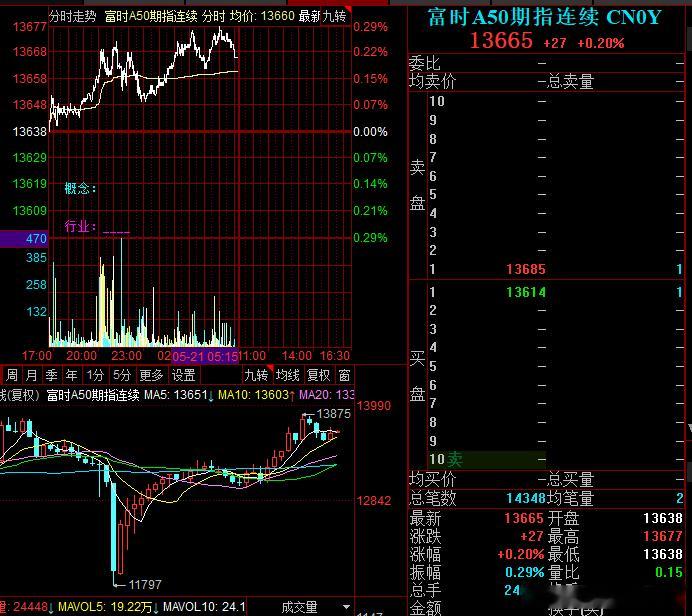This screenshot has height=616, width=692.
Task: Expand the 成交量 indicator dropdown arrow
Action: (x=346, y=607)
